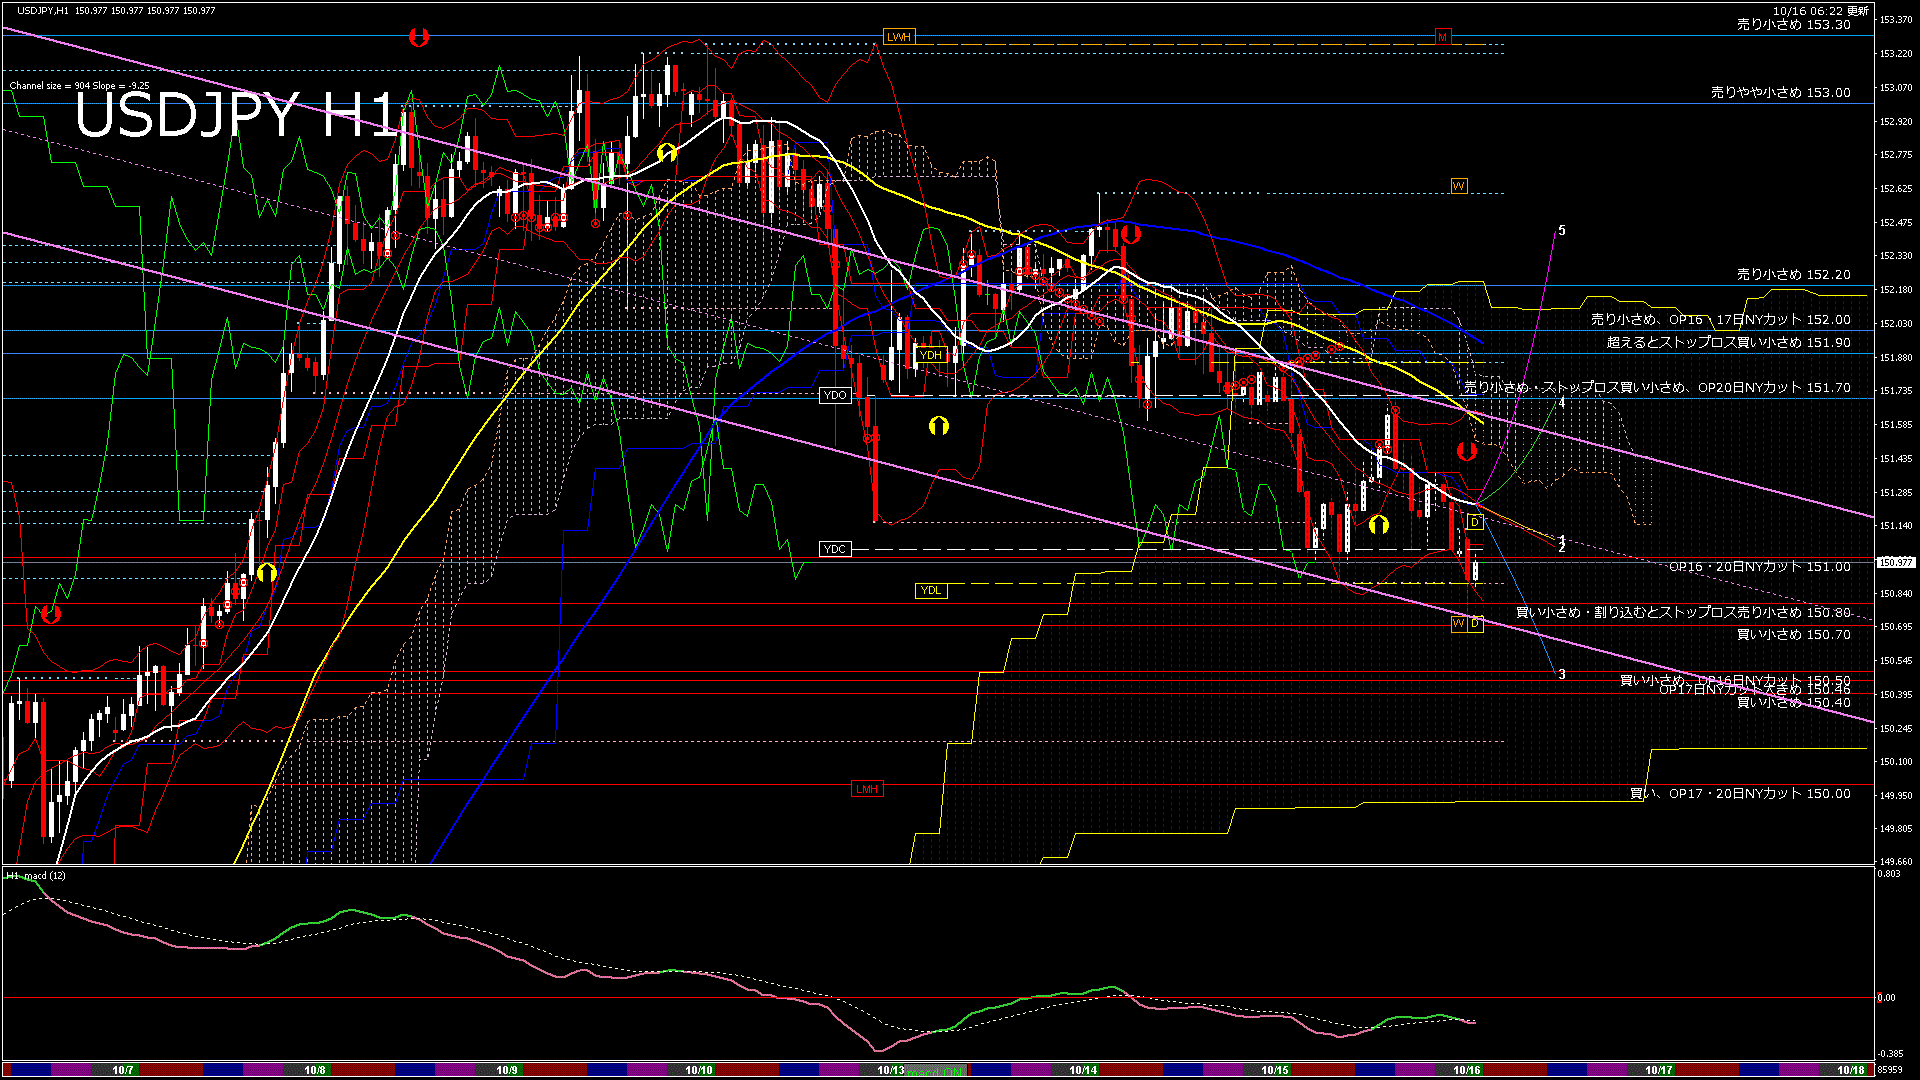Click the yellow up-arrow signal below the YDH label
Image resolution: width=1920 pixels, height=1080 pixels.
click(938, 426)
